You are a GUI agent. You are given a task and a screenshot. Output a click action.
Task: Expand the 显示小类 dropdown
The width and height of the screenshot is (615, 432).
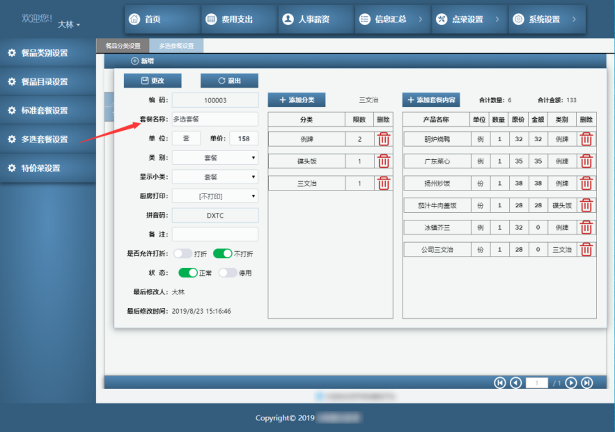point(215,176)
